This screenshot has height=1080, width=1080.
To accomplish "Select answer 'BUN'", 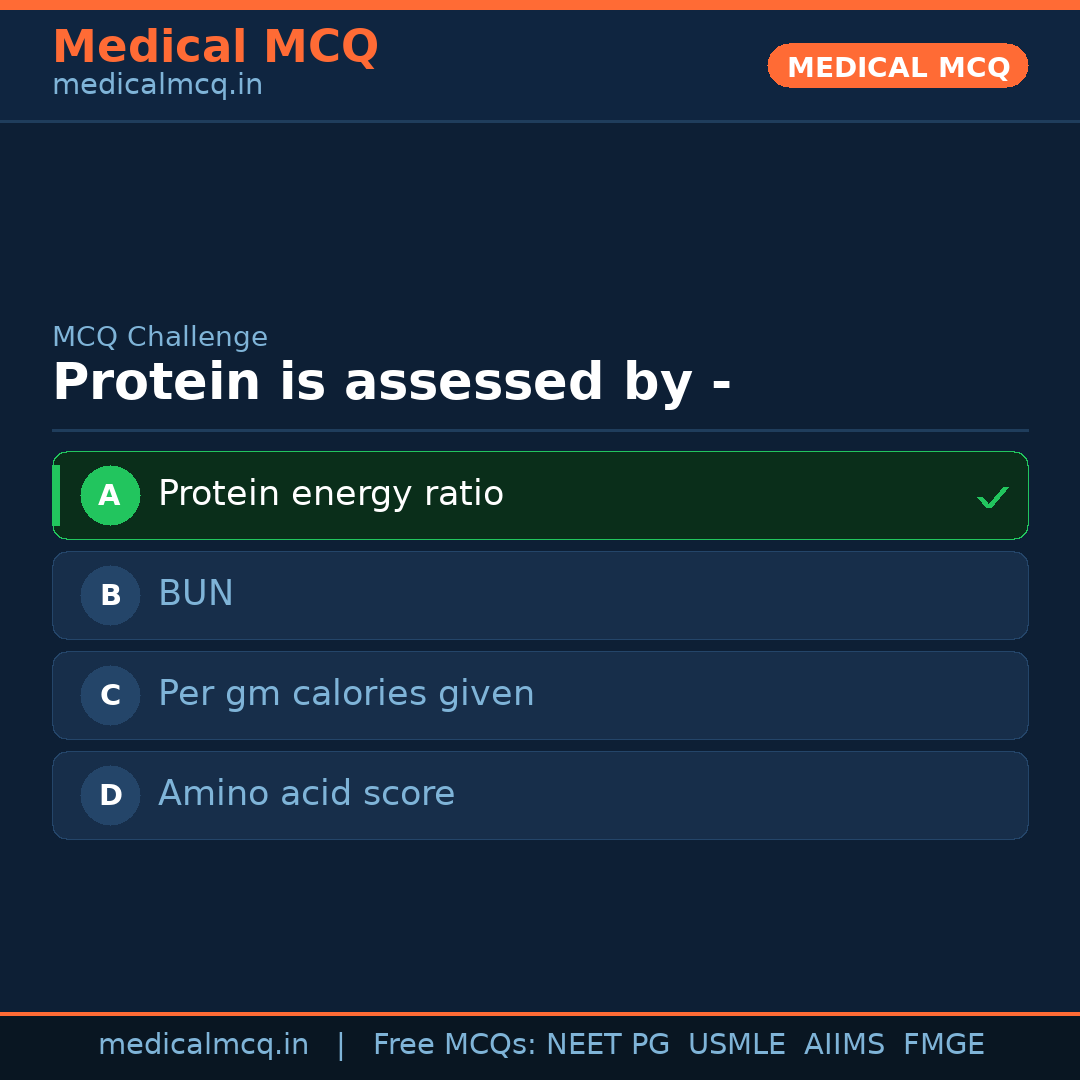I will (x=540, y=595).
